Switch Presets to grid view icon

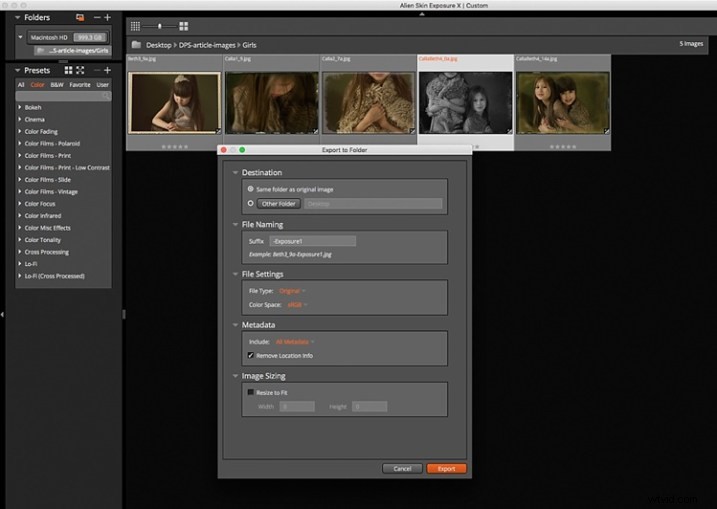pyautogui.click(x=68, y=71)
